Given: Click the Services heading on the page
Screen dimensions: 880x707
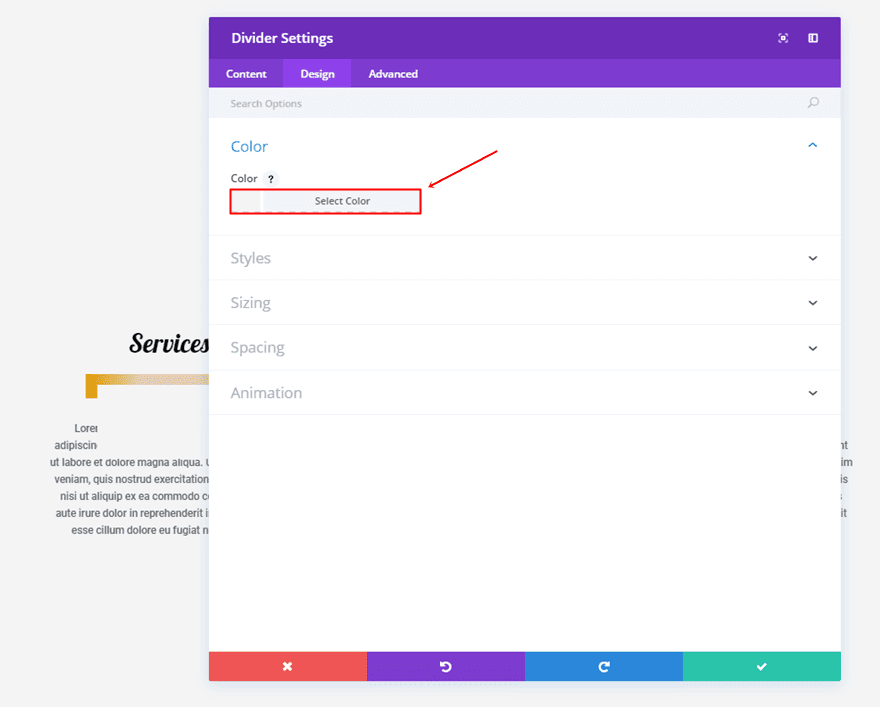Looking at the screenshot, I should coord(168,344).
